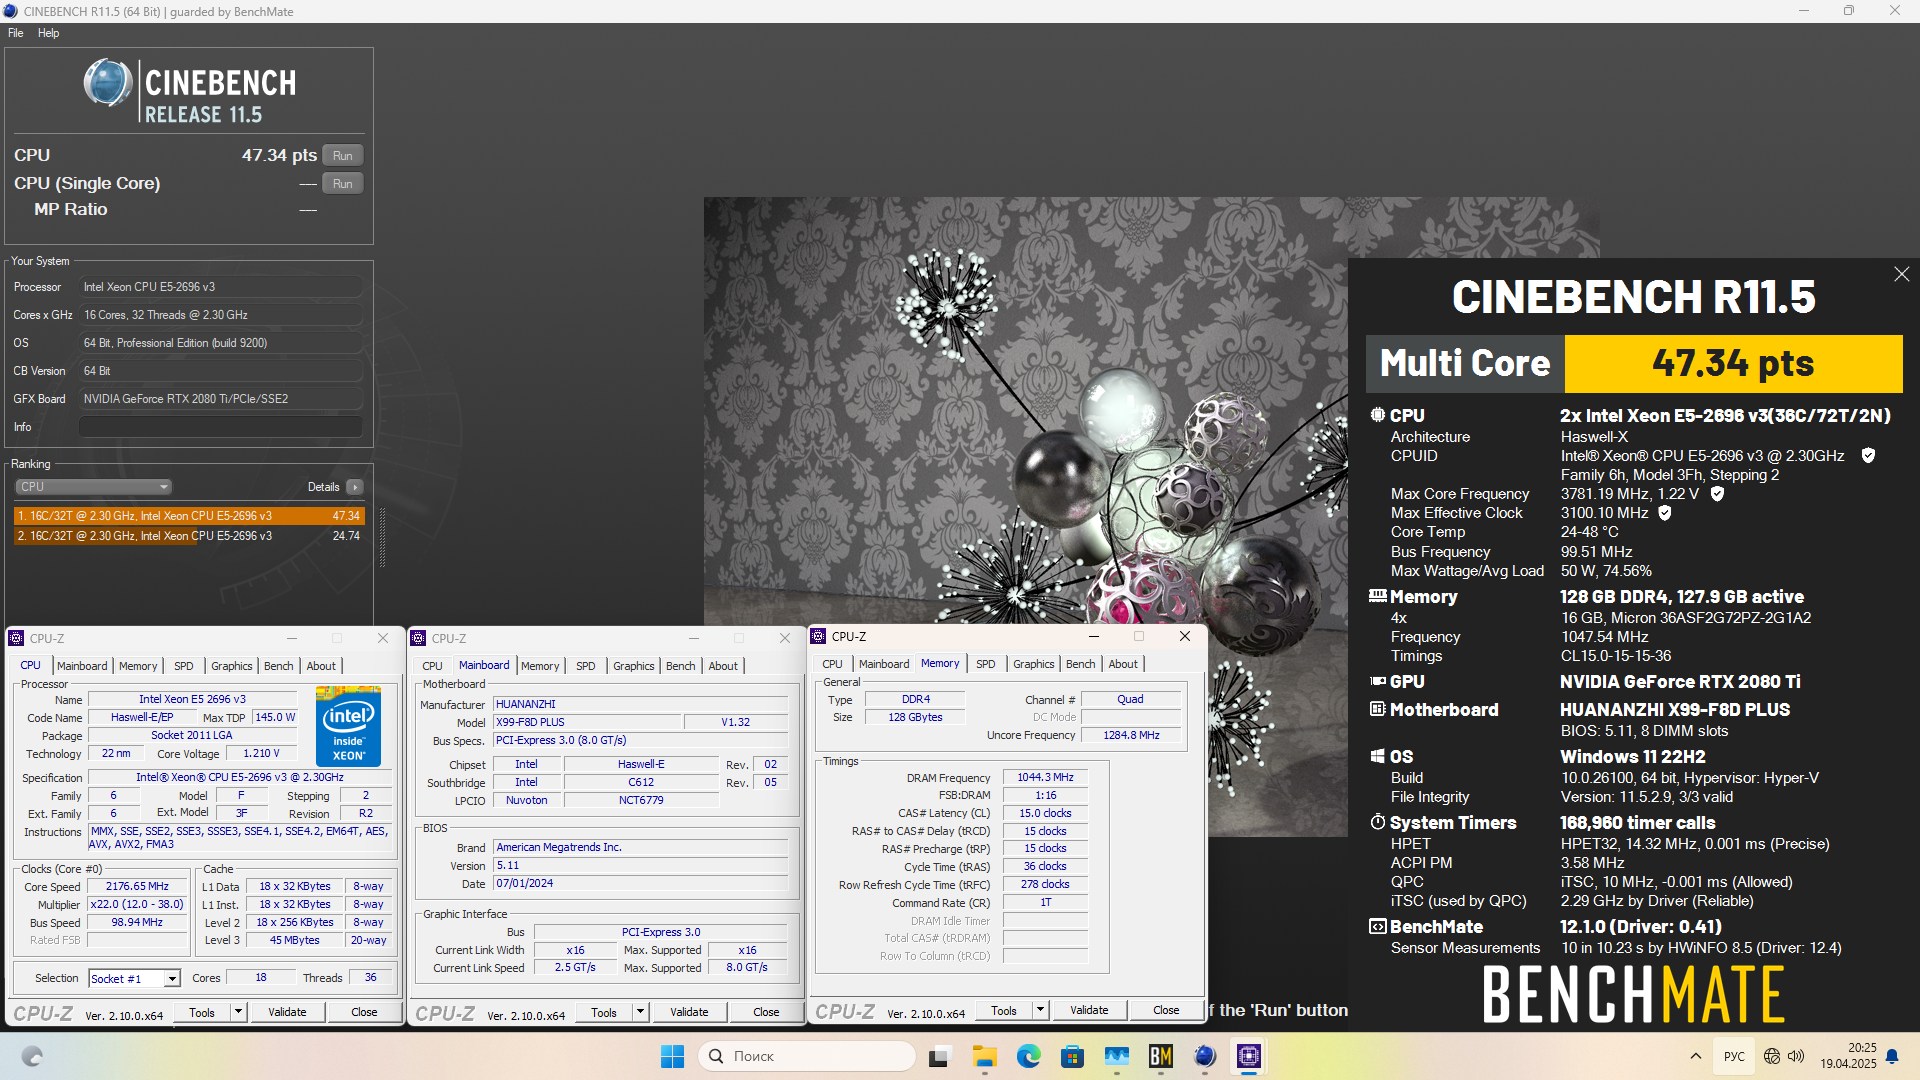This screenshot has height=1080, width=1920.
Task: Expand ranking Details arrow button
Action: (x=355, y=487)
